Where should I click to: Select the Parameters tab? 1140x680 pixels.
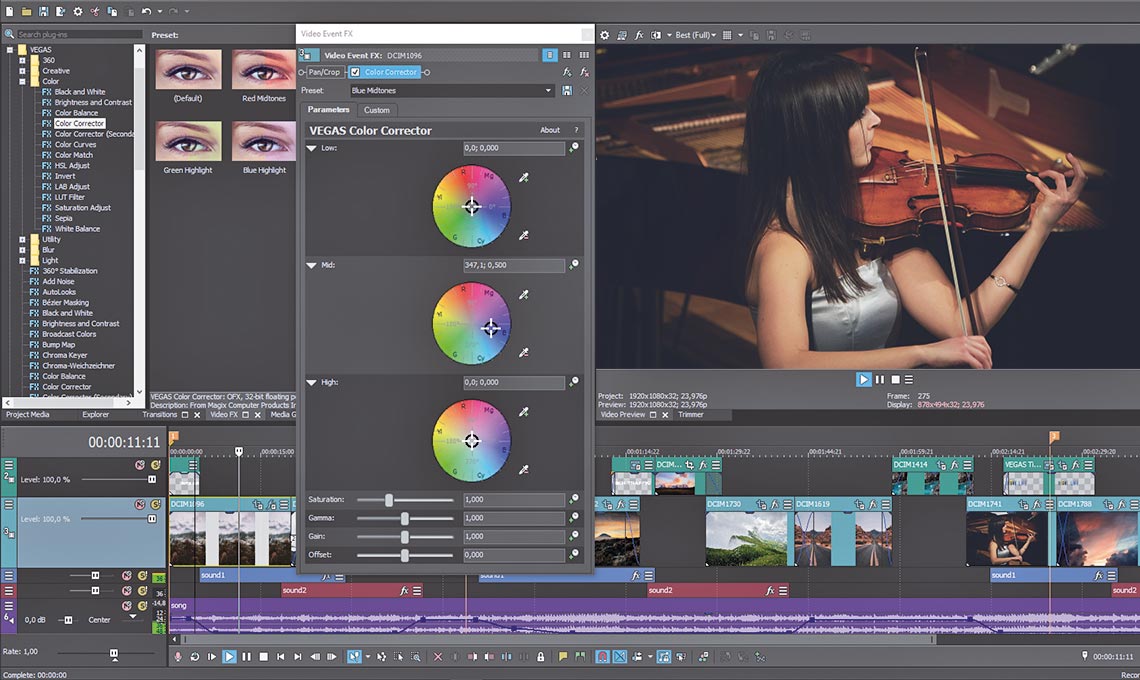(329, 109)
